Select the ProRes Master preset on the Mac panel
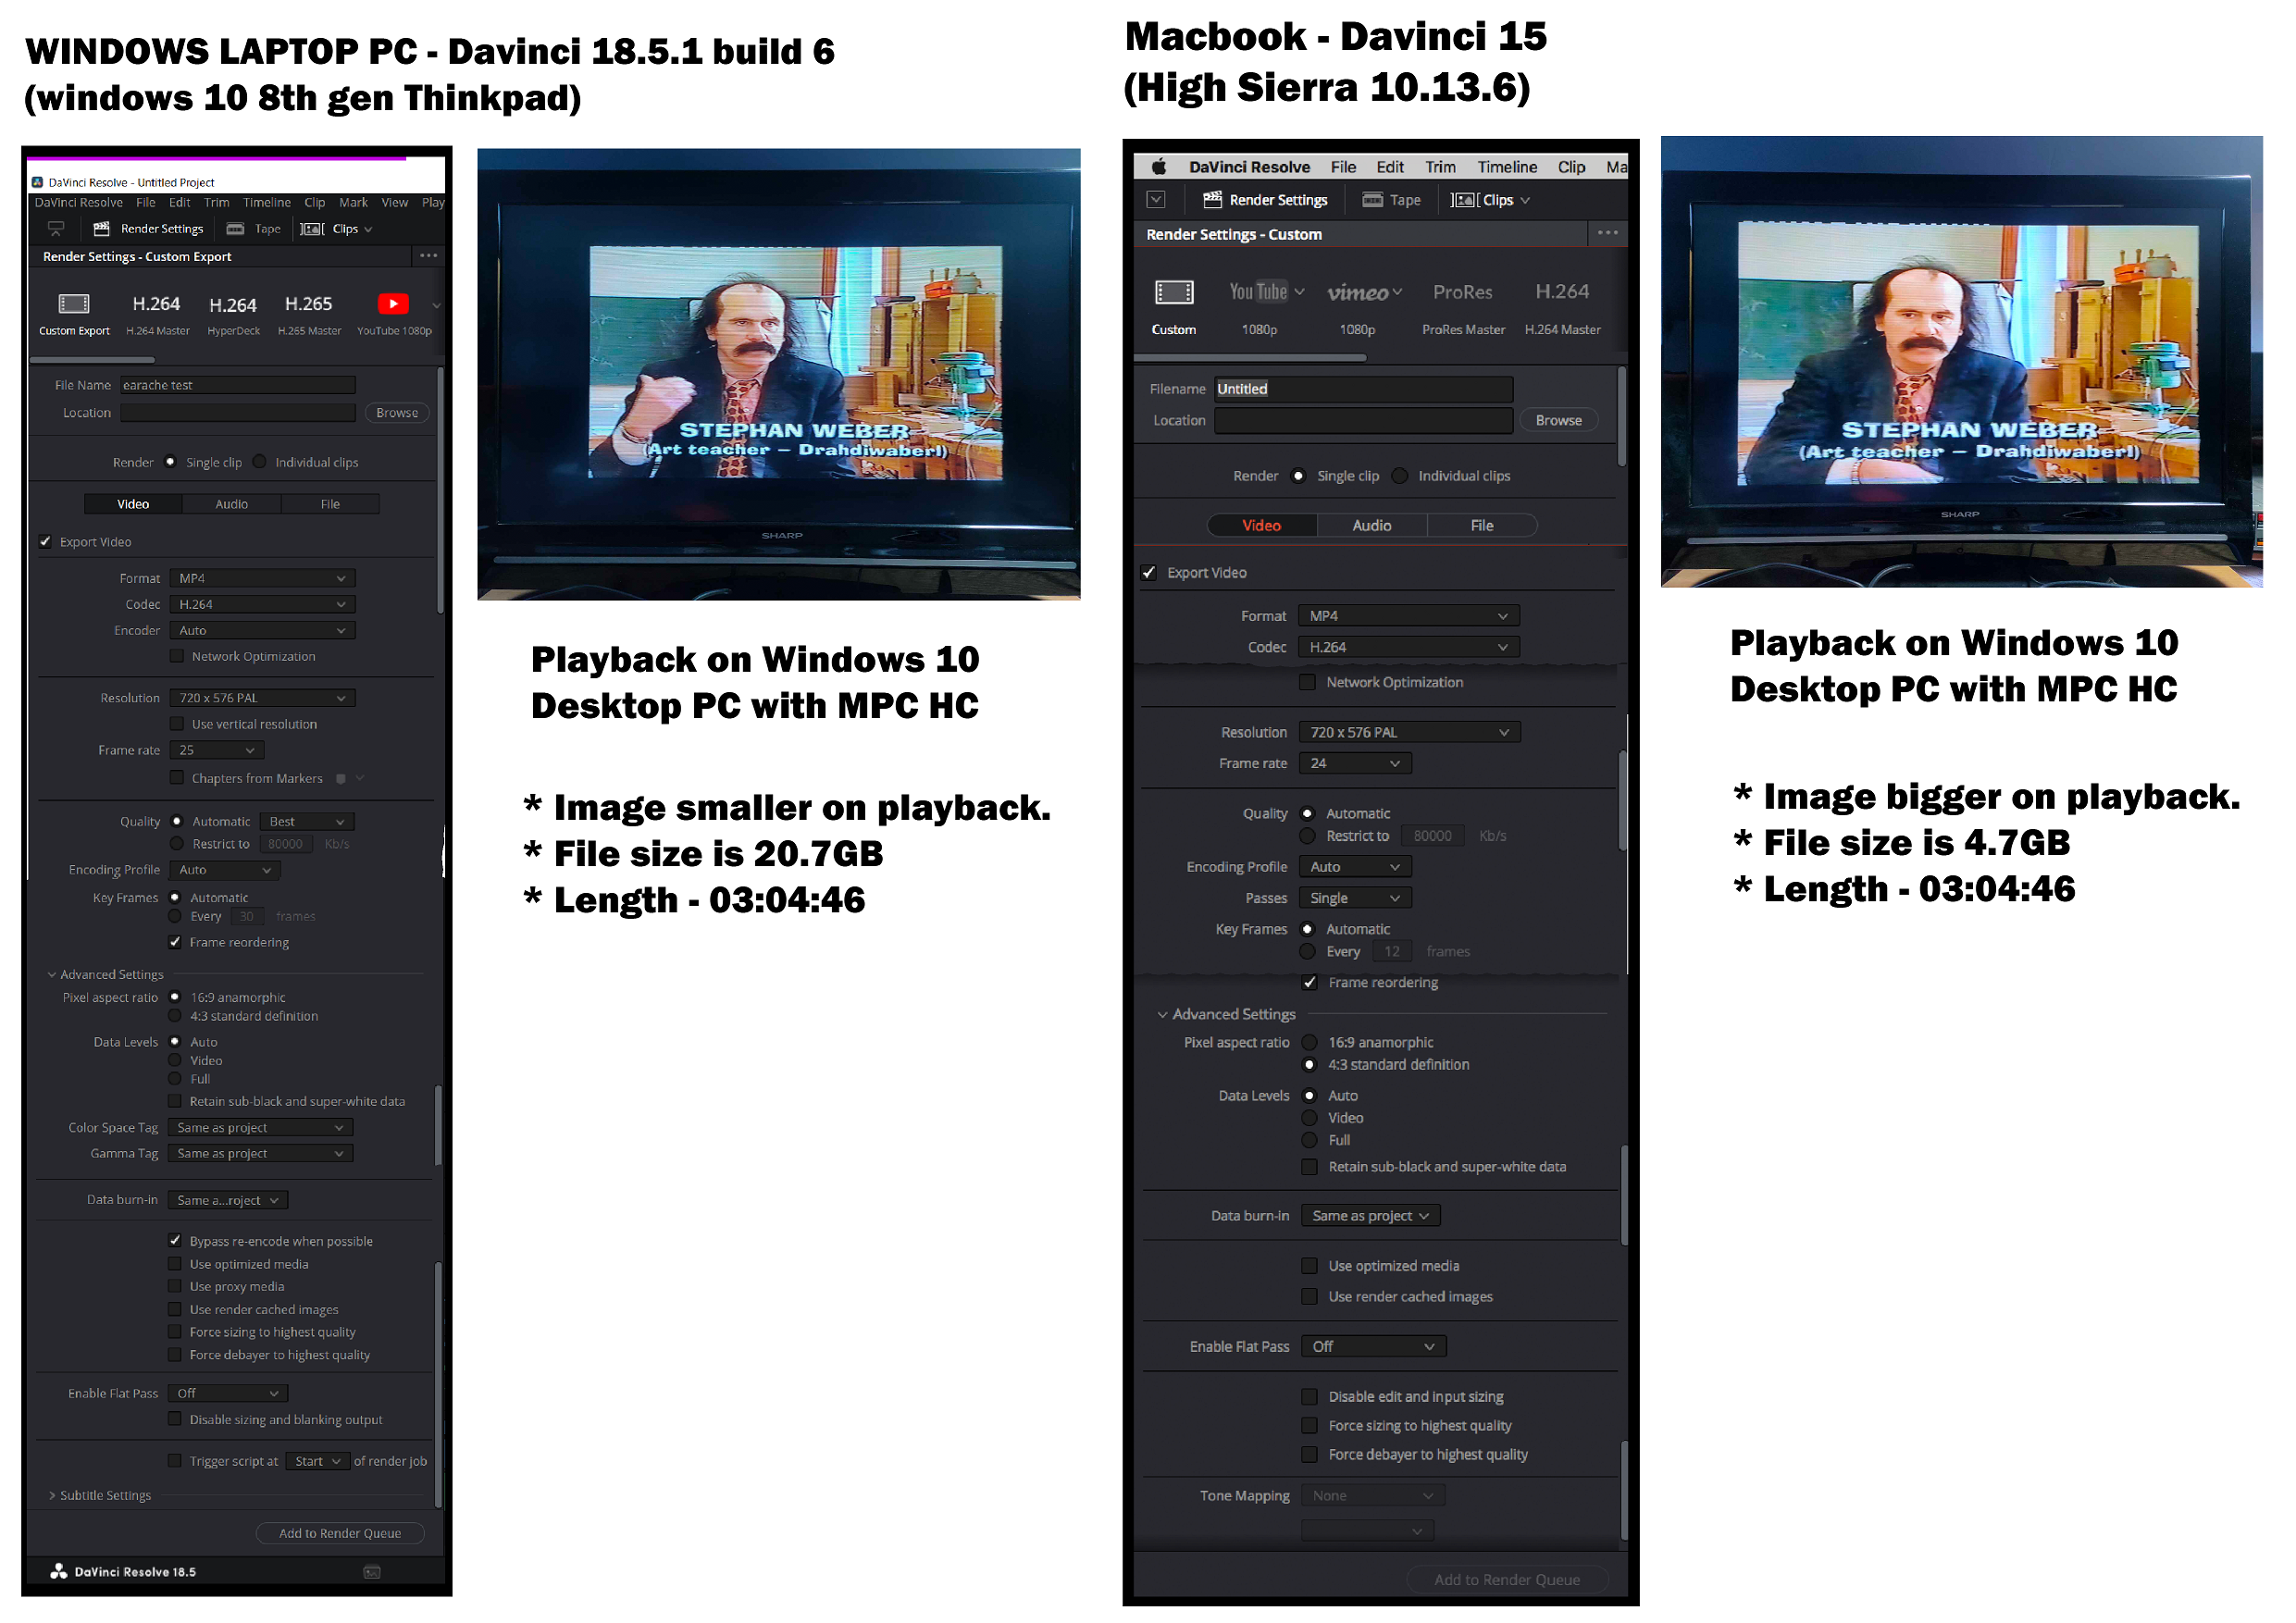 (x=1462, y=293)
